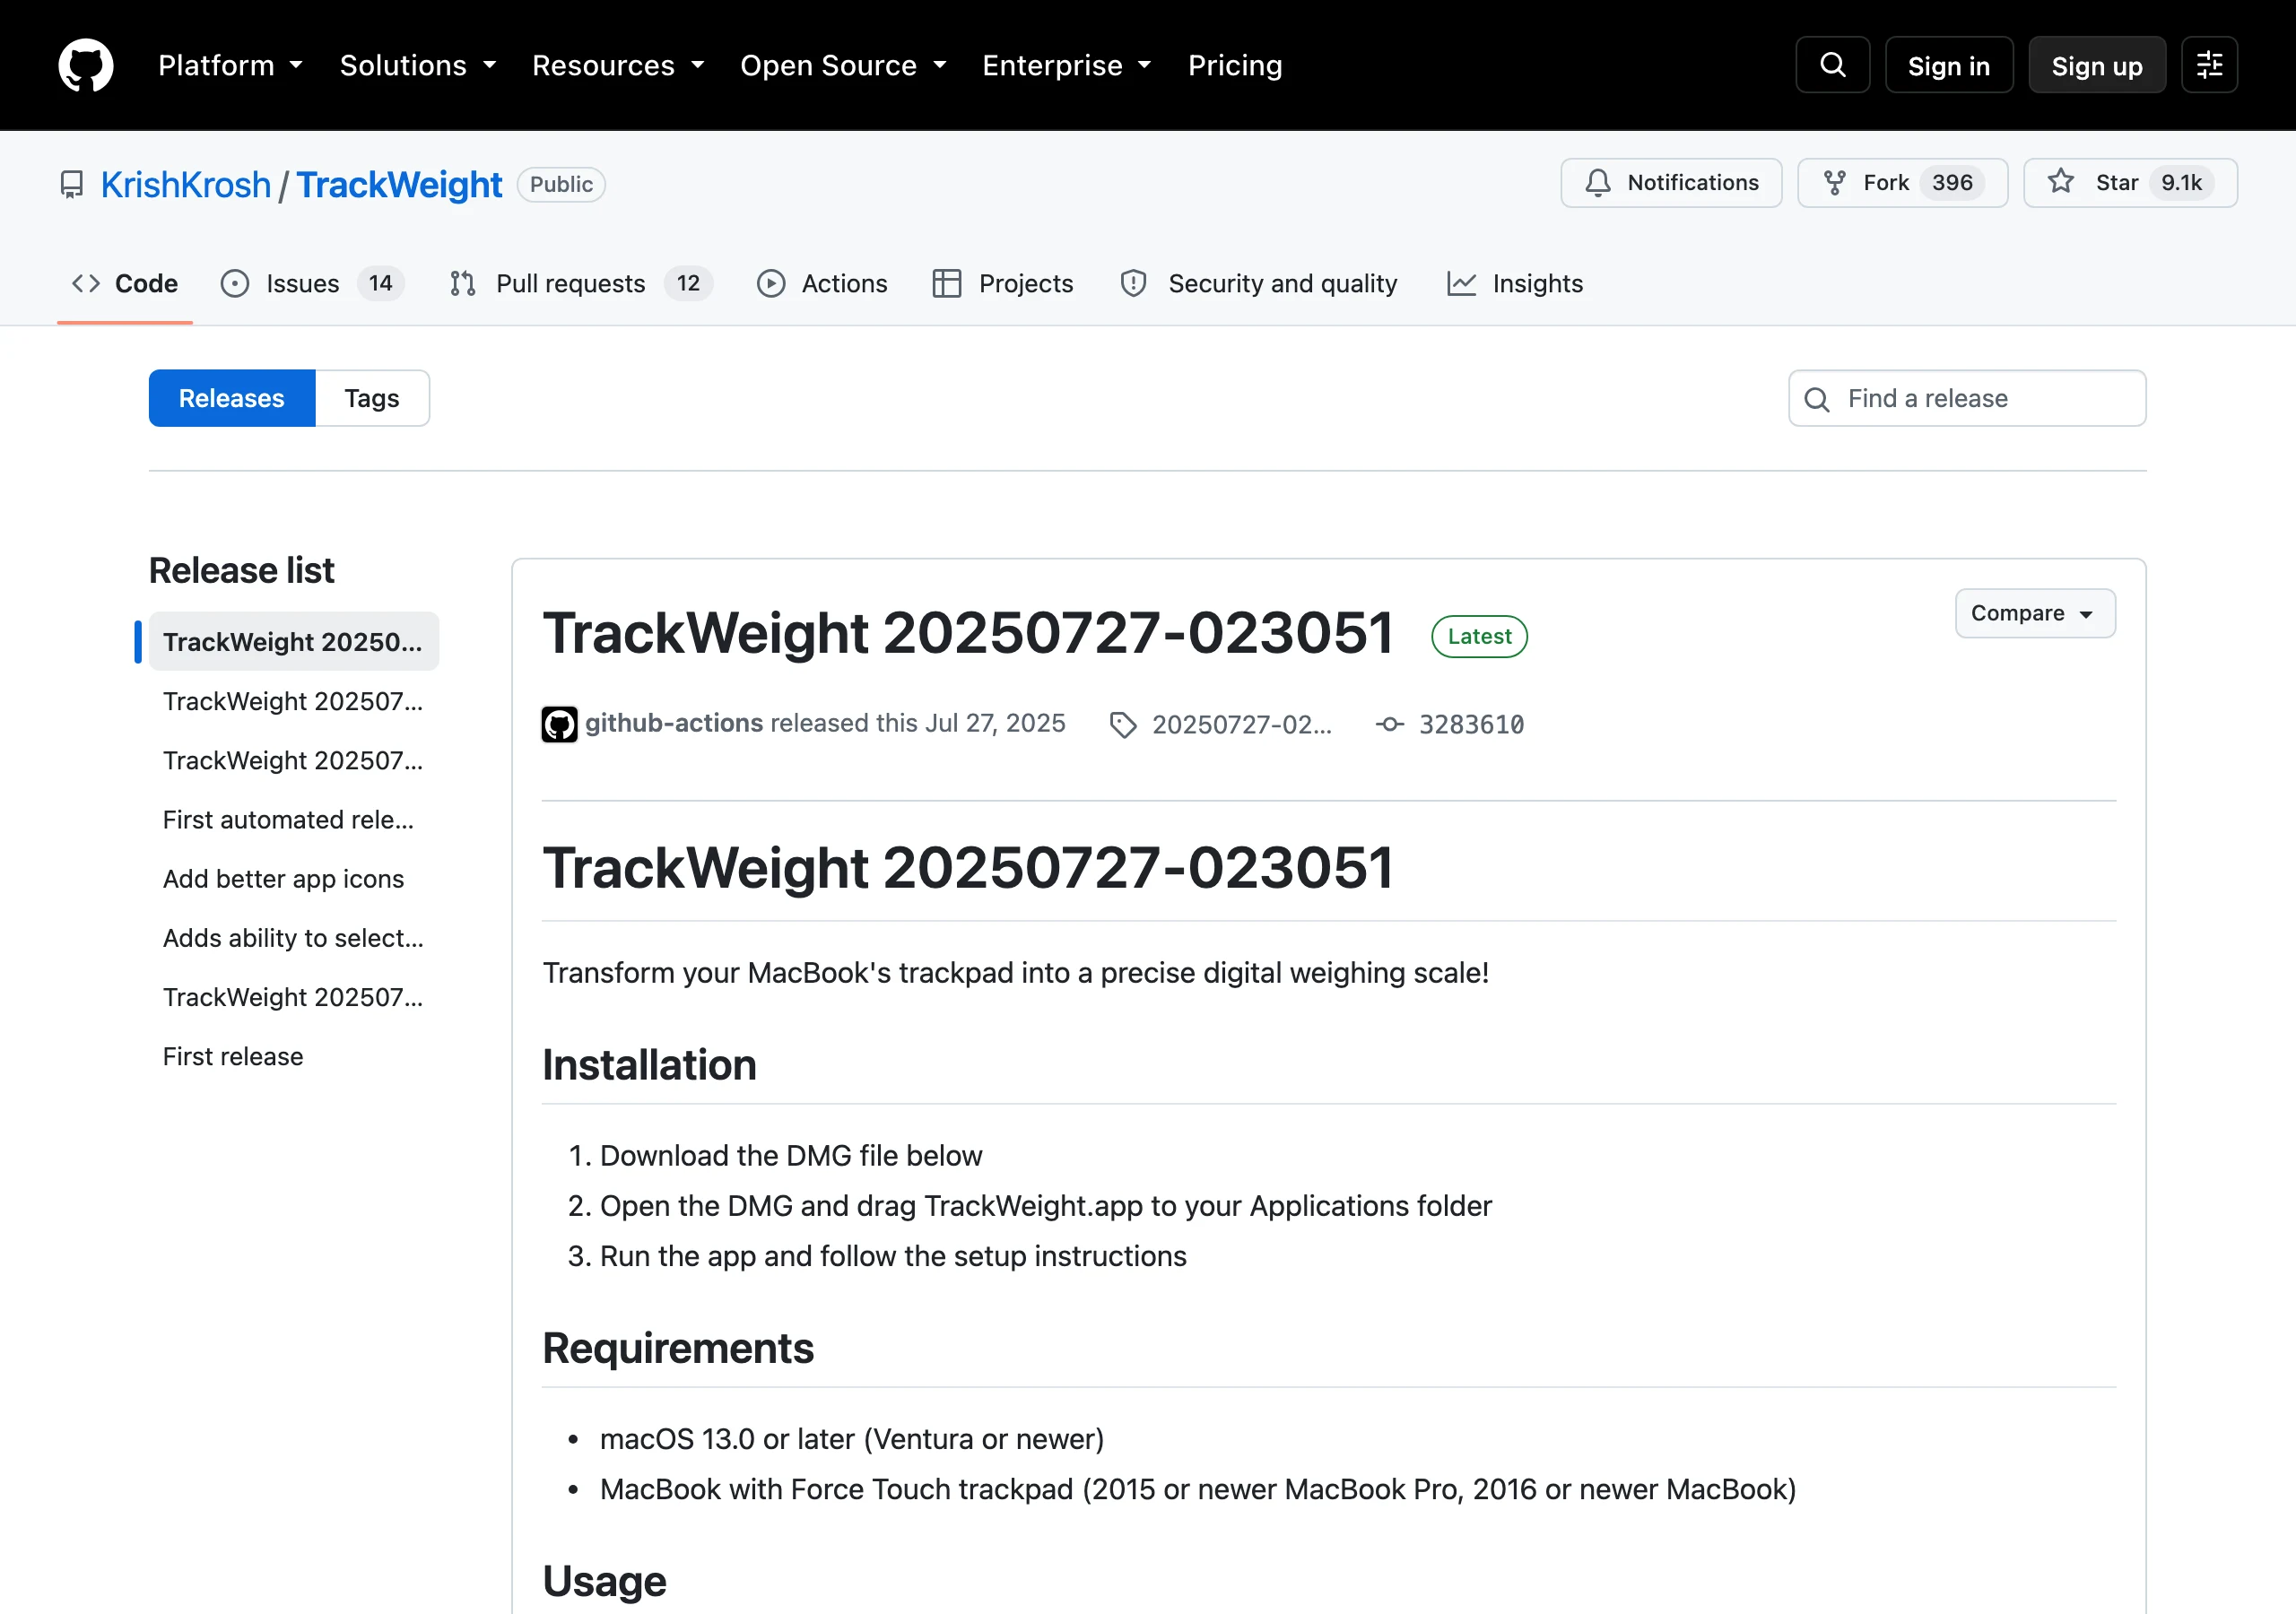Screen dimensions: 2296x1614
Task: Open the Compare dropdown
Action: click(2034, 613)
